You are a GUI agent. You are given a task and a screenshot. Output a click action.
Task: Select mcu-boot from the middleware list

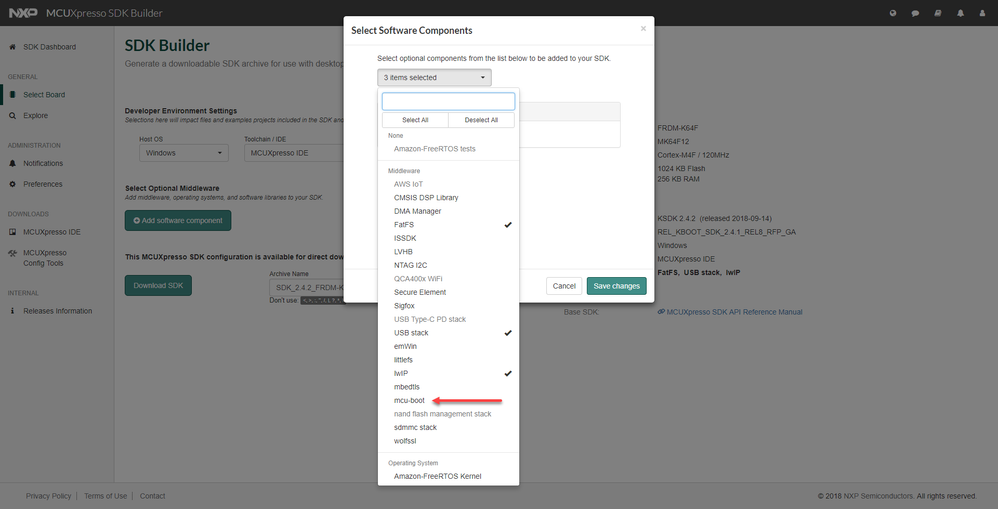[410, 400]
